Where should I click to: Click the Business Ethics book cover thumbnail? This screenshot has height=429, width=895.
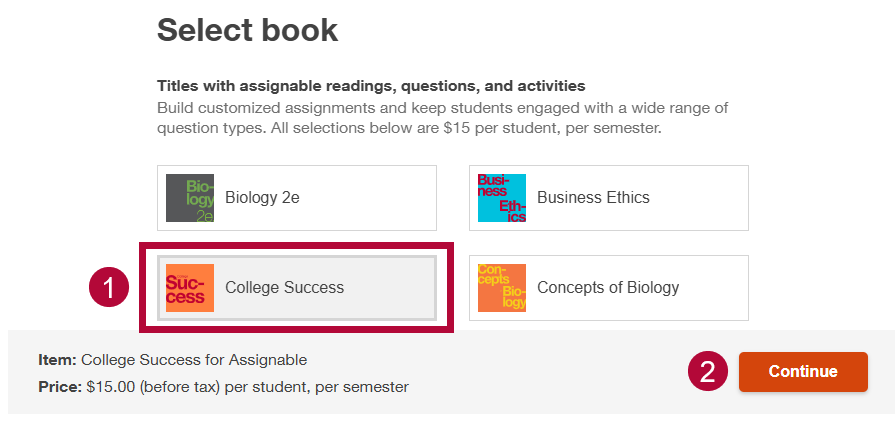click(x=502, y=198)
